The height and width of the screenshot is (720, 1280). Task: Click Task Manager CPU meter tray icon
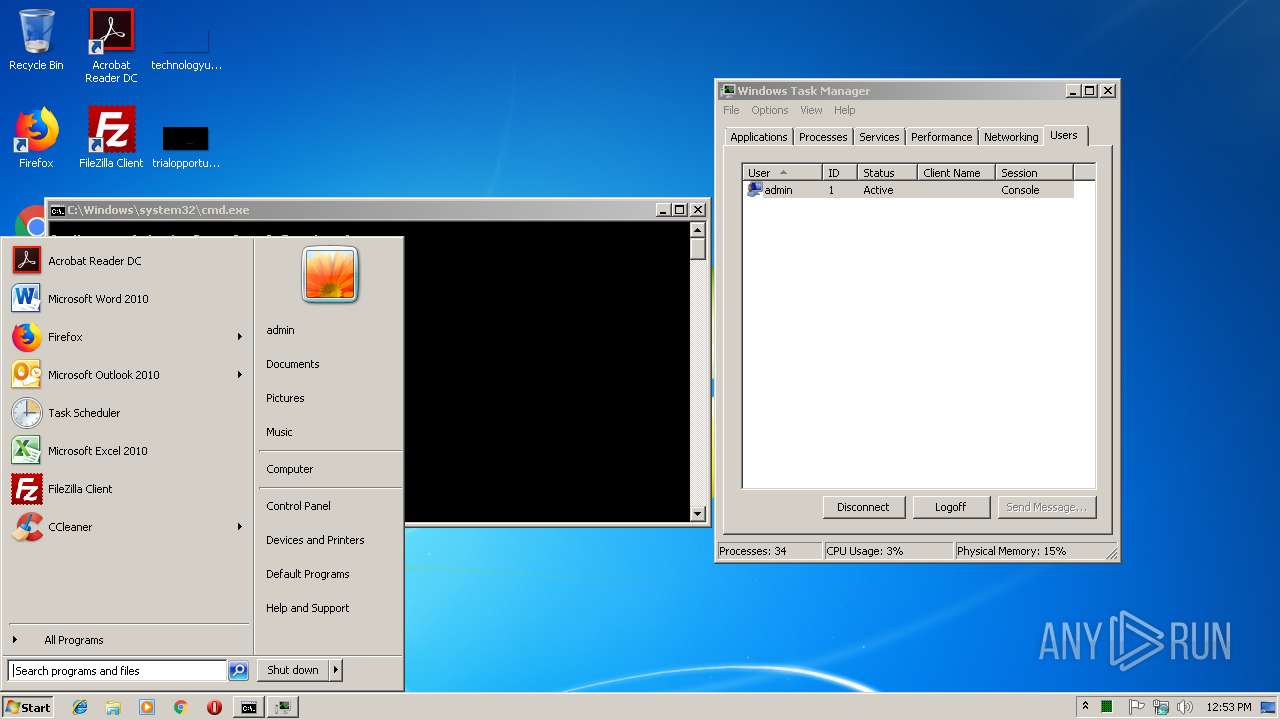(x=1107, y=707)
